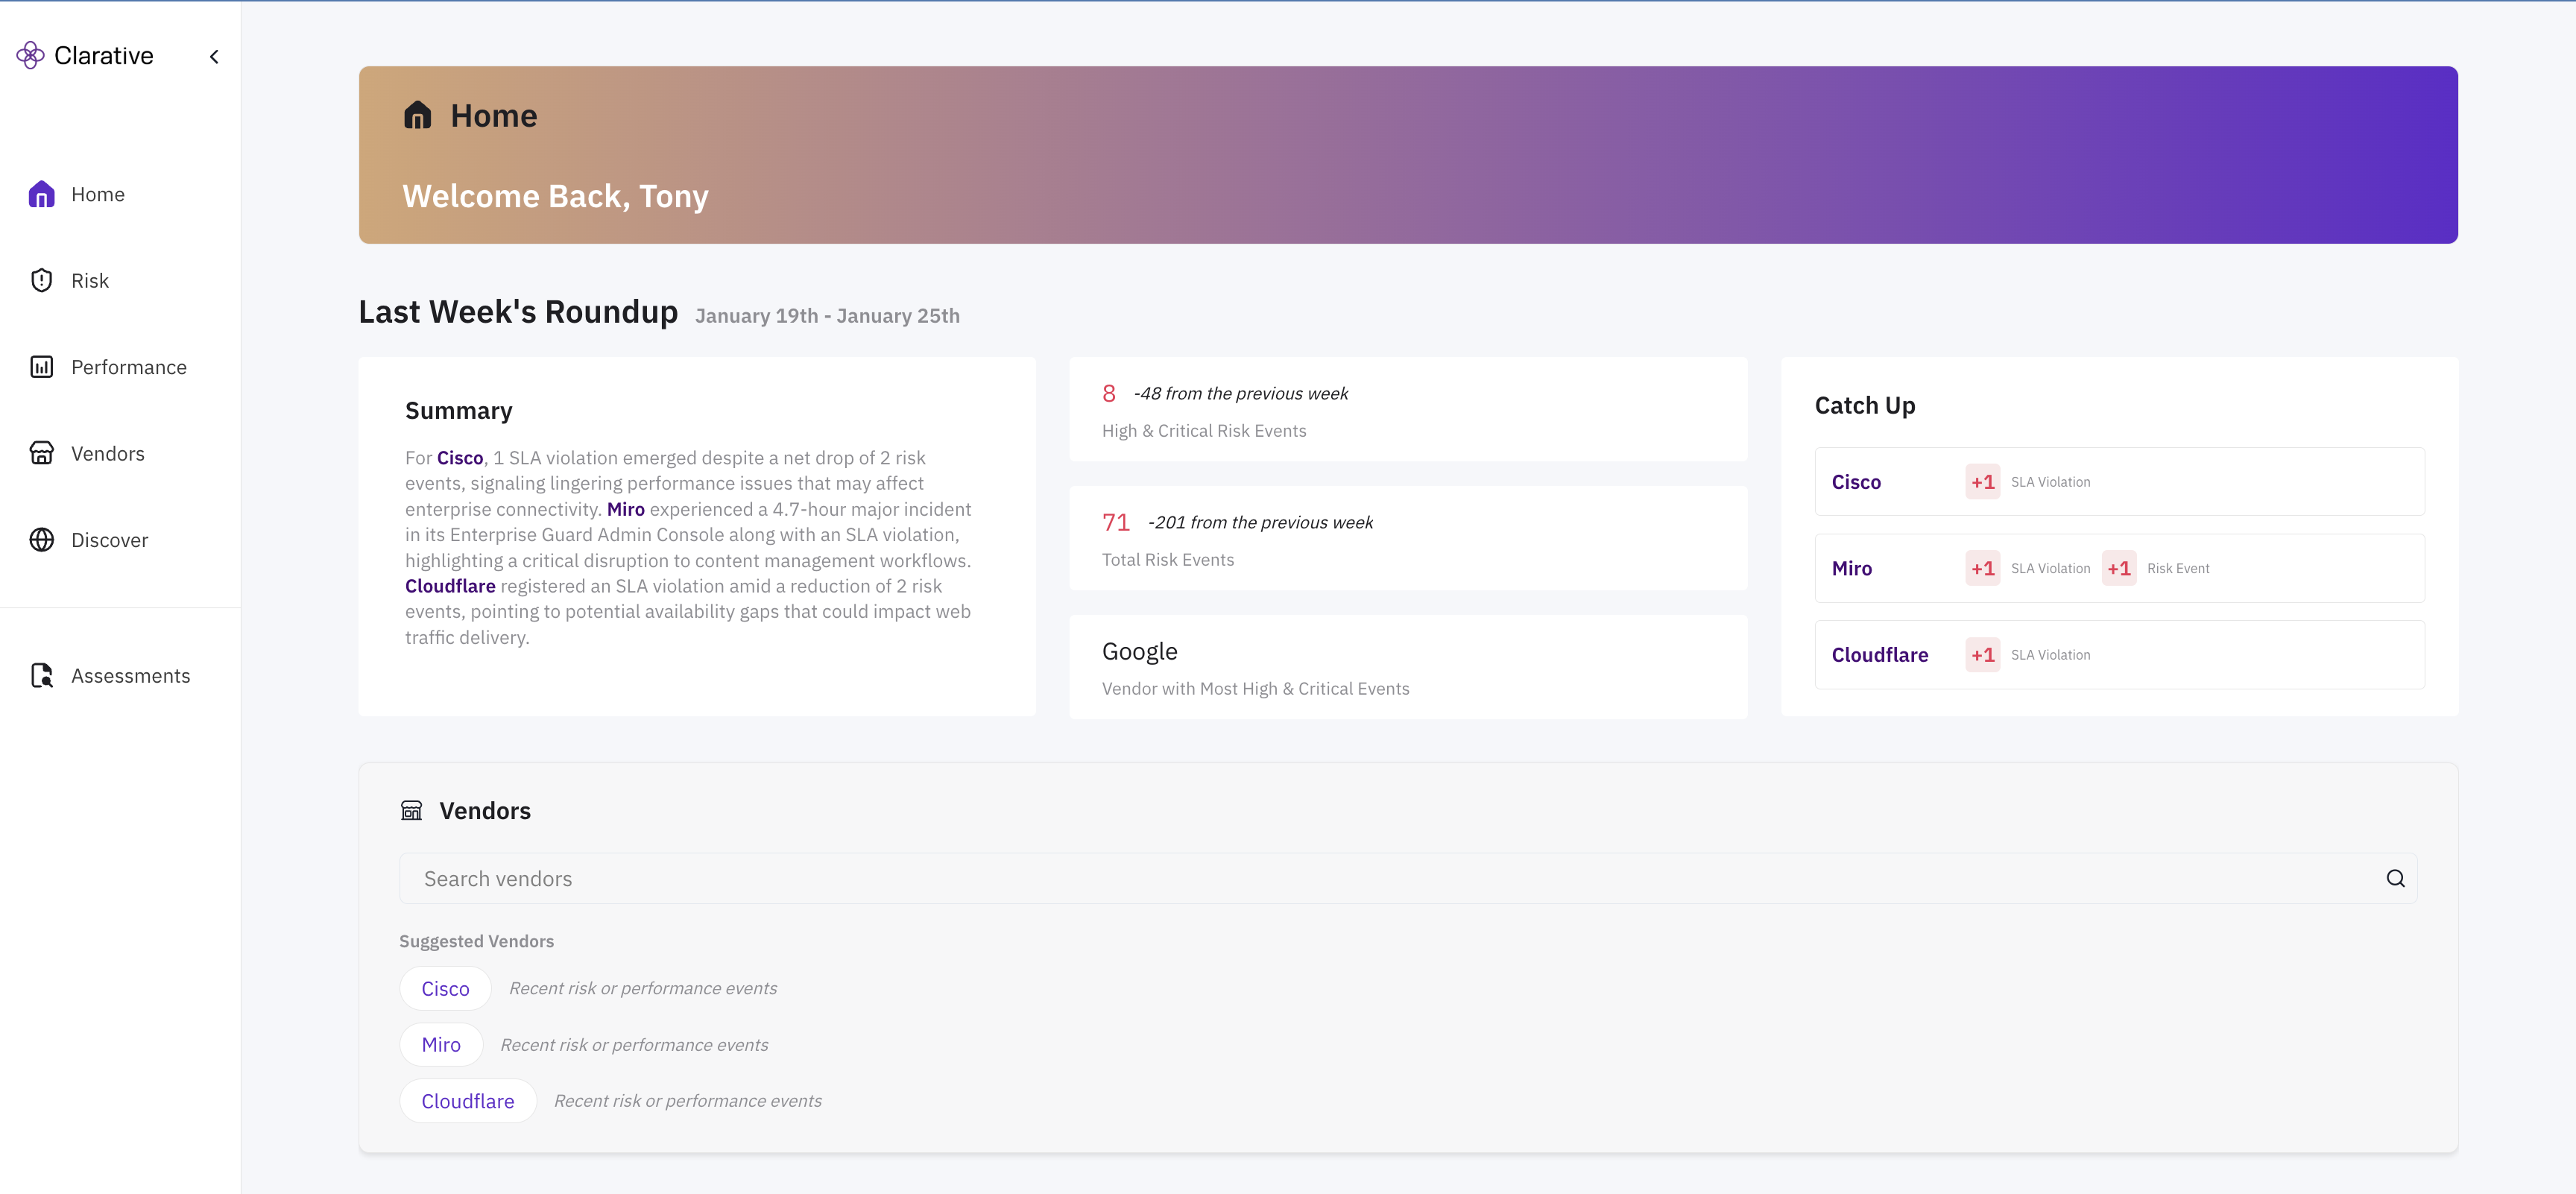Click the search magnifier in vendor search bar
The width and height of the screenshot is (2576, 1194).
pos(2395,878)
